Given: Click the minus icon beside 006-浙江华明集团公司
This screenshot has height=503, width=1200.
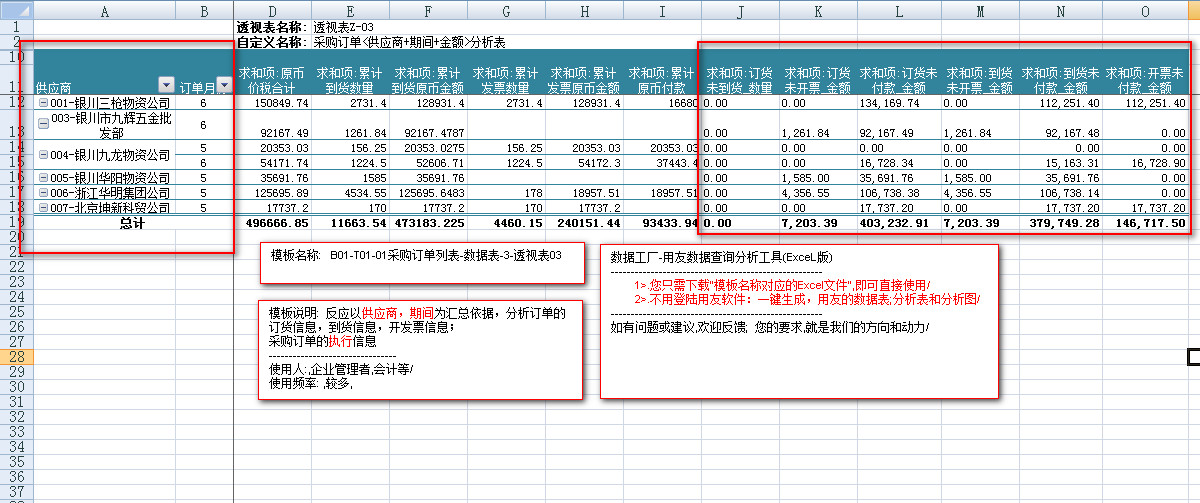Looking at the screenshot, I should (42, 193).
